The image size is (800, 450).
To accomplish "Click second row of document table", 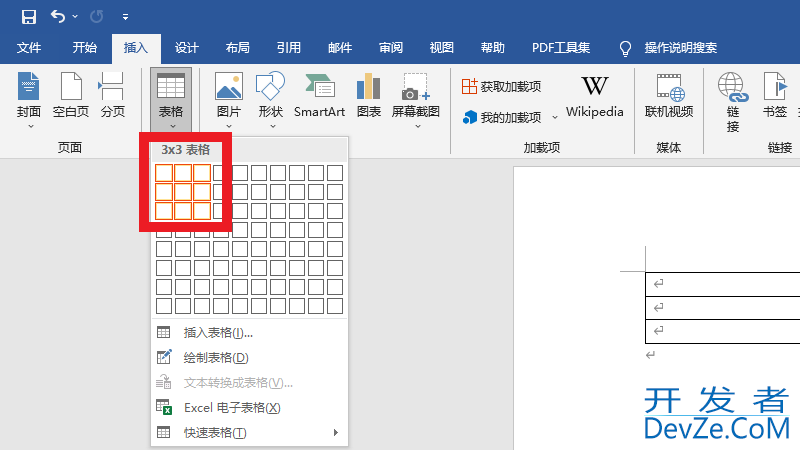I will 722,308.
